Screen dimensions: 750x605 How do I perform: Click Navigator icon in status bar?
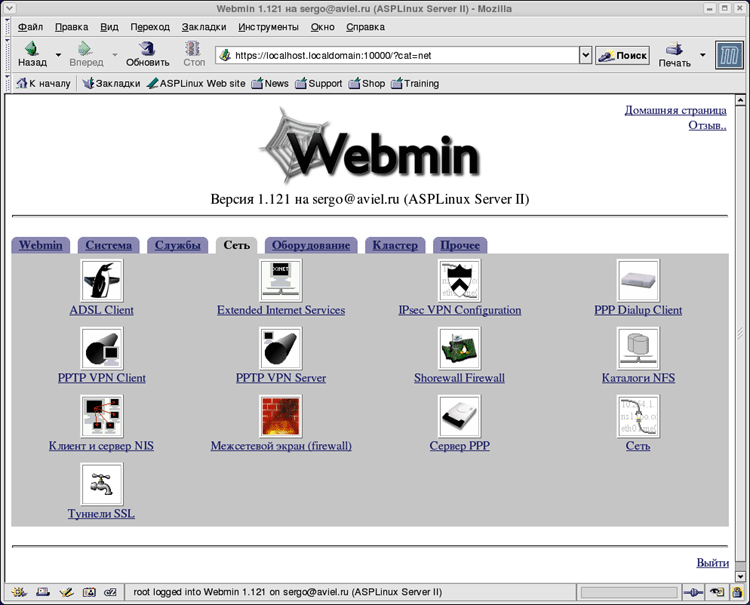tap(19, 592)
